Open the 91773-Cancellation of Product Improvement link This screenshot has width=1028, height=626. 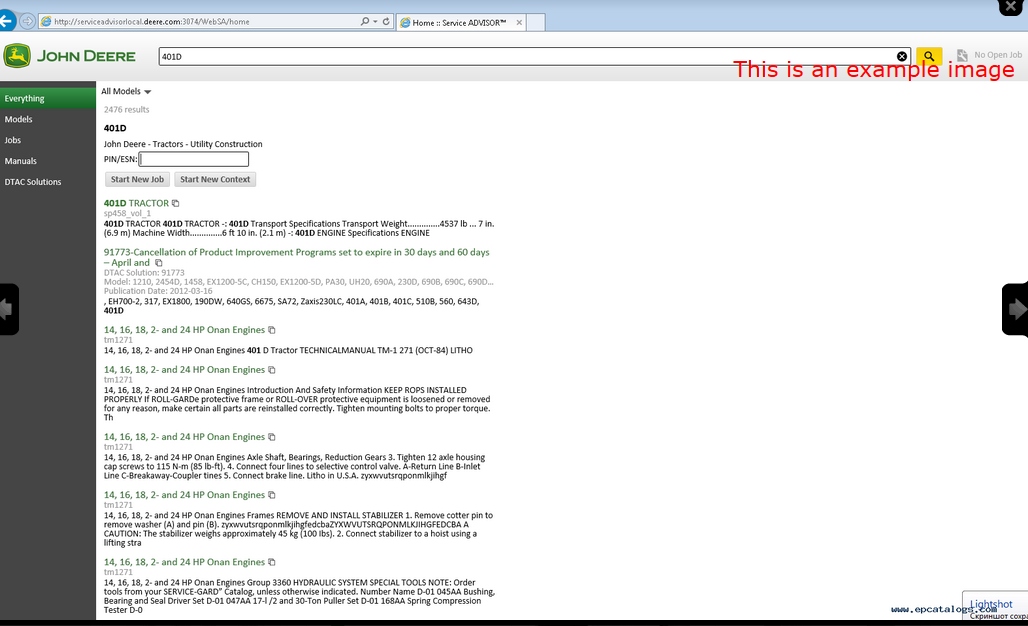click(x=296, y=257)
